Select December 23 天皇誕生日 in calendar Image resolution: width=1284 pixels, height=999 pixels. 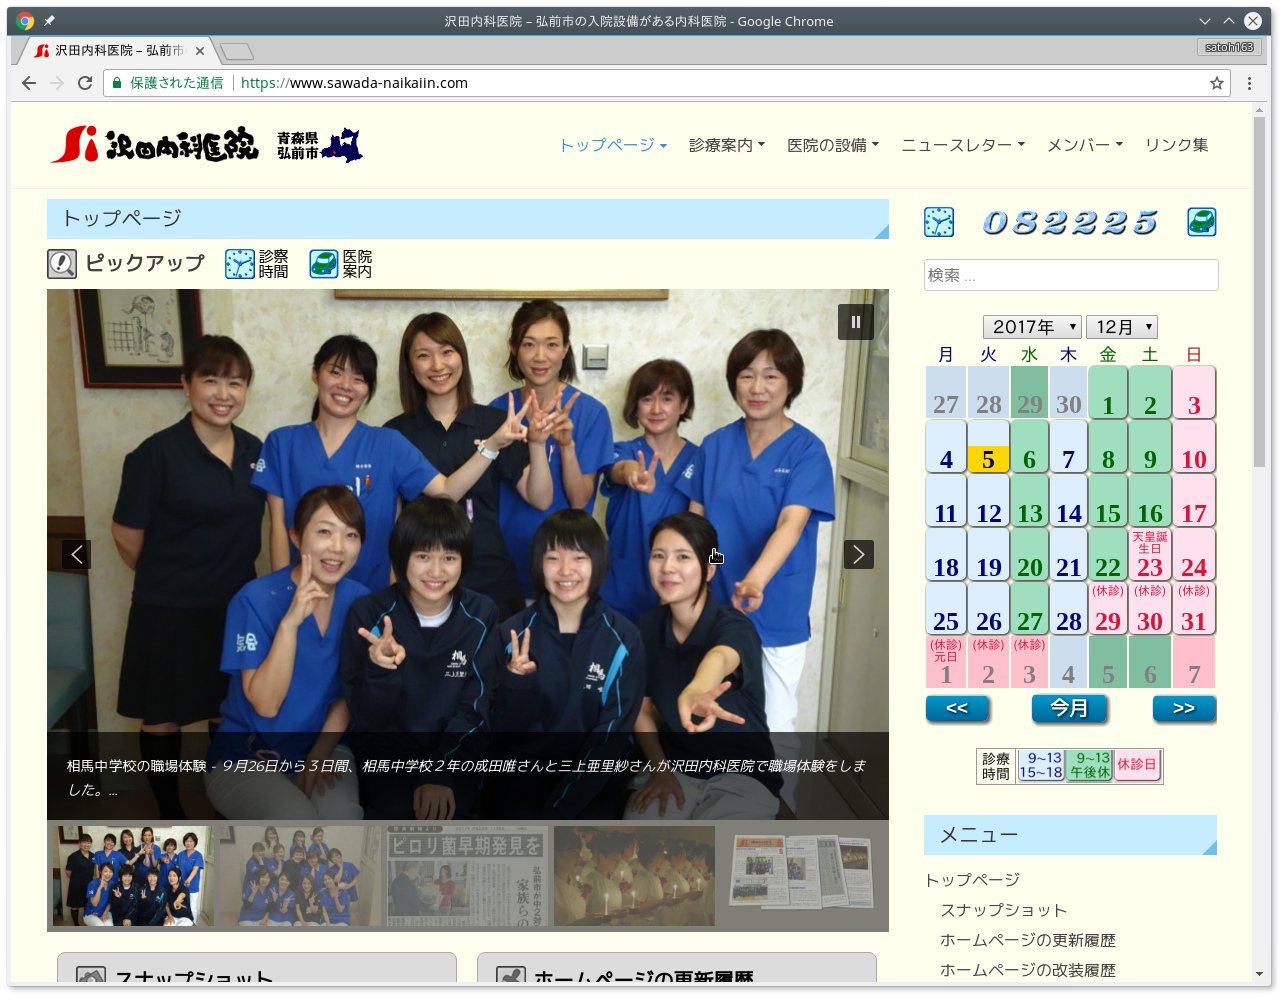point(1150,555)
